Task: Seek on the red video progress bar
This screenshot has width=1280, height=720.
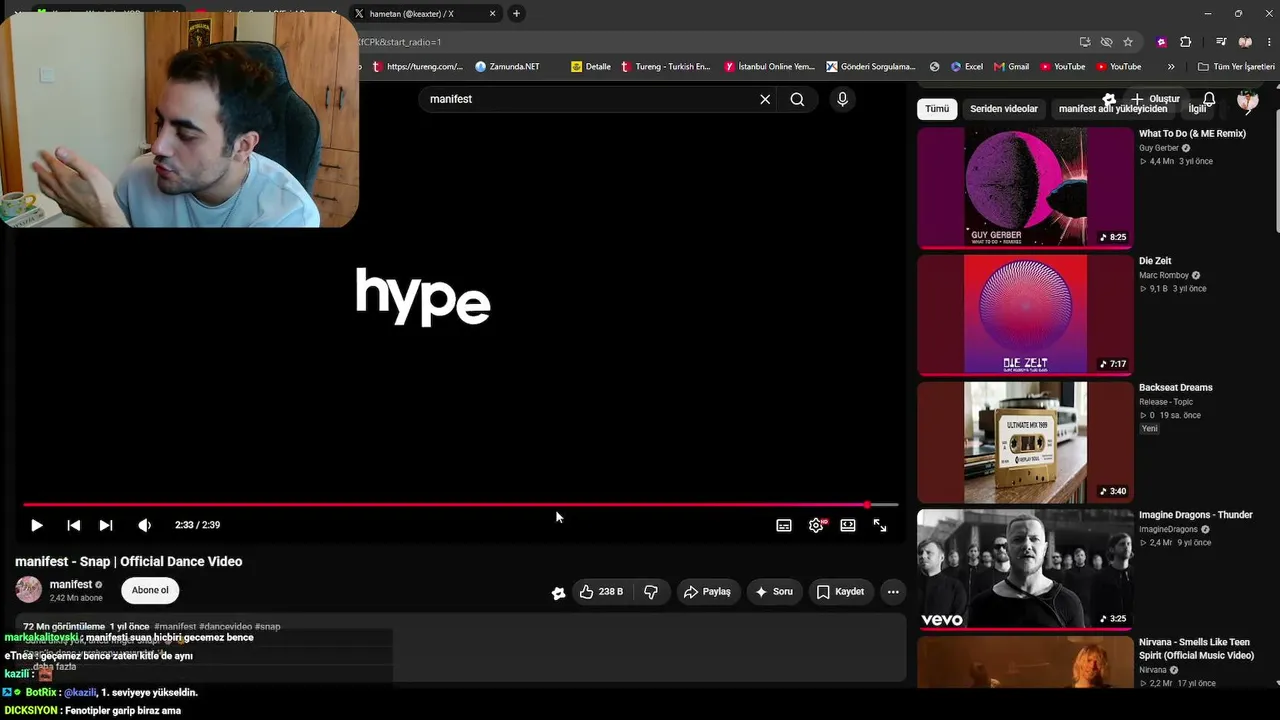Action: [x=460, y=505]
